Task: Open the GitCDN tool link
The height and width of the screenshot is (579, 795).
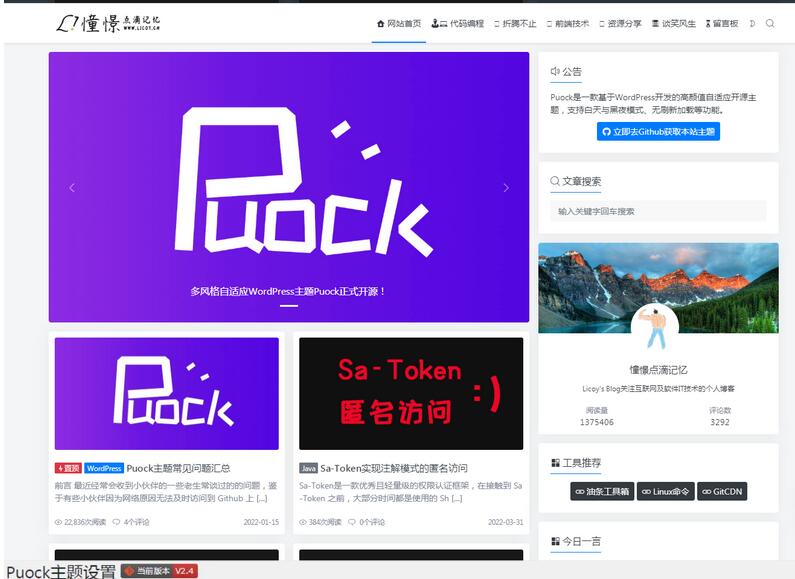Action: (722, 491)
